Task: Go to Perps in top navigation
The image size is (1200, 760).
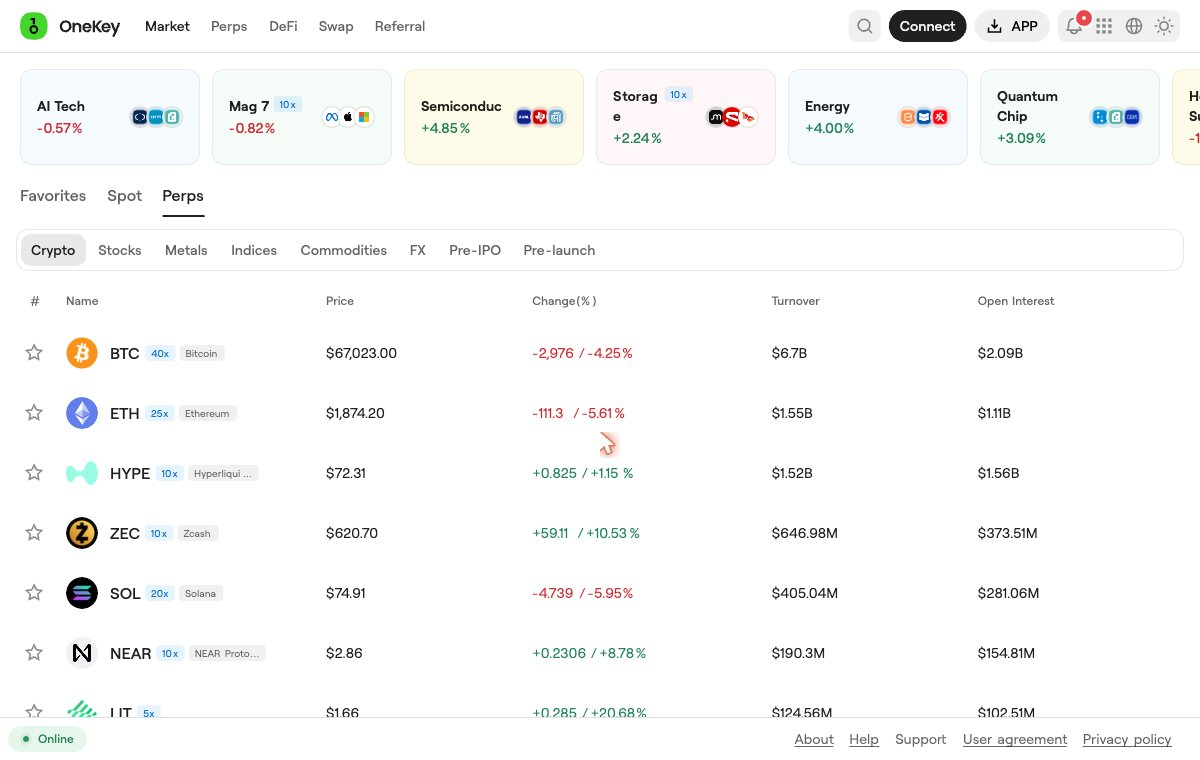Action: pyautogui.click(x=229, y=26)
